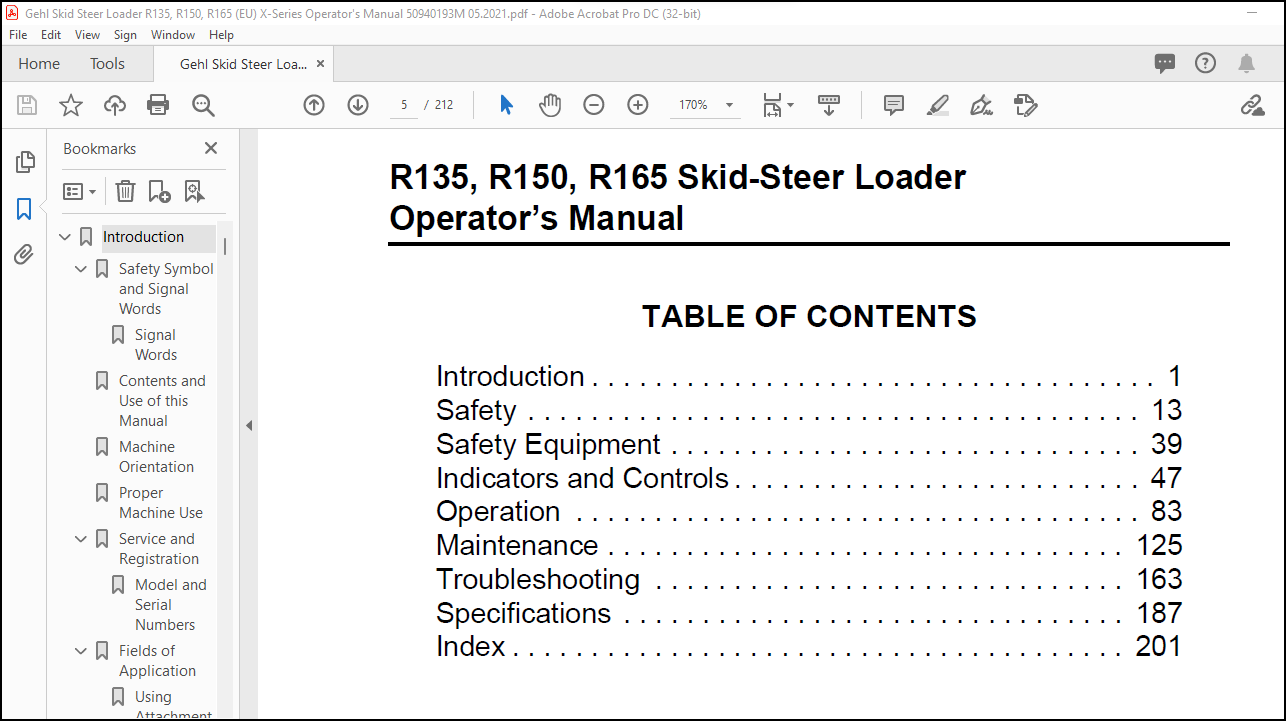Select Machine Orientation bookmark

156,457
